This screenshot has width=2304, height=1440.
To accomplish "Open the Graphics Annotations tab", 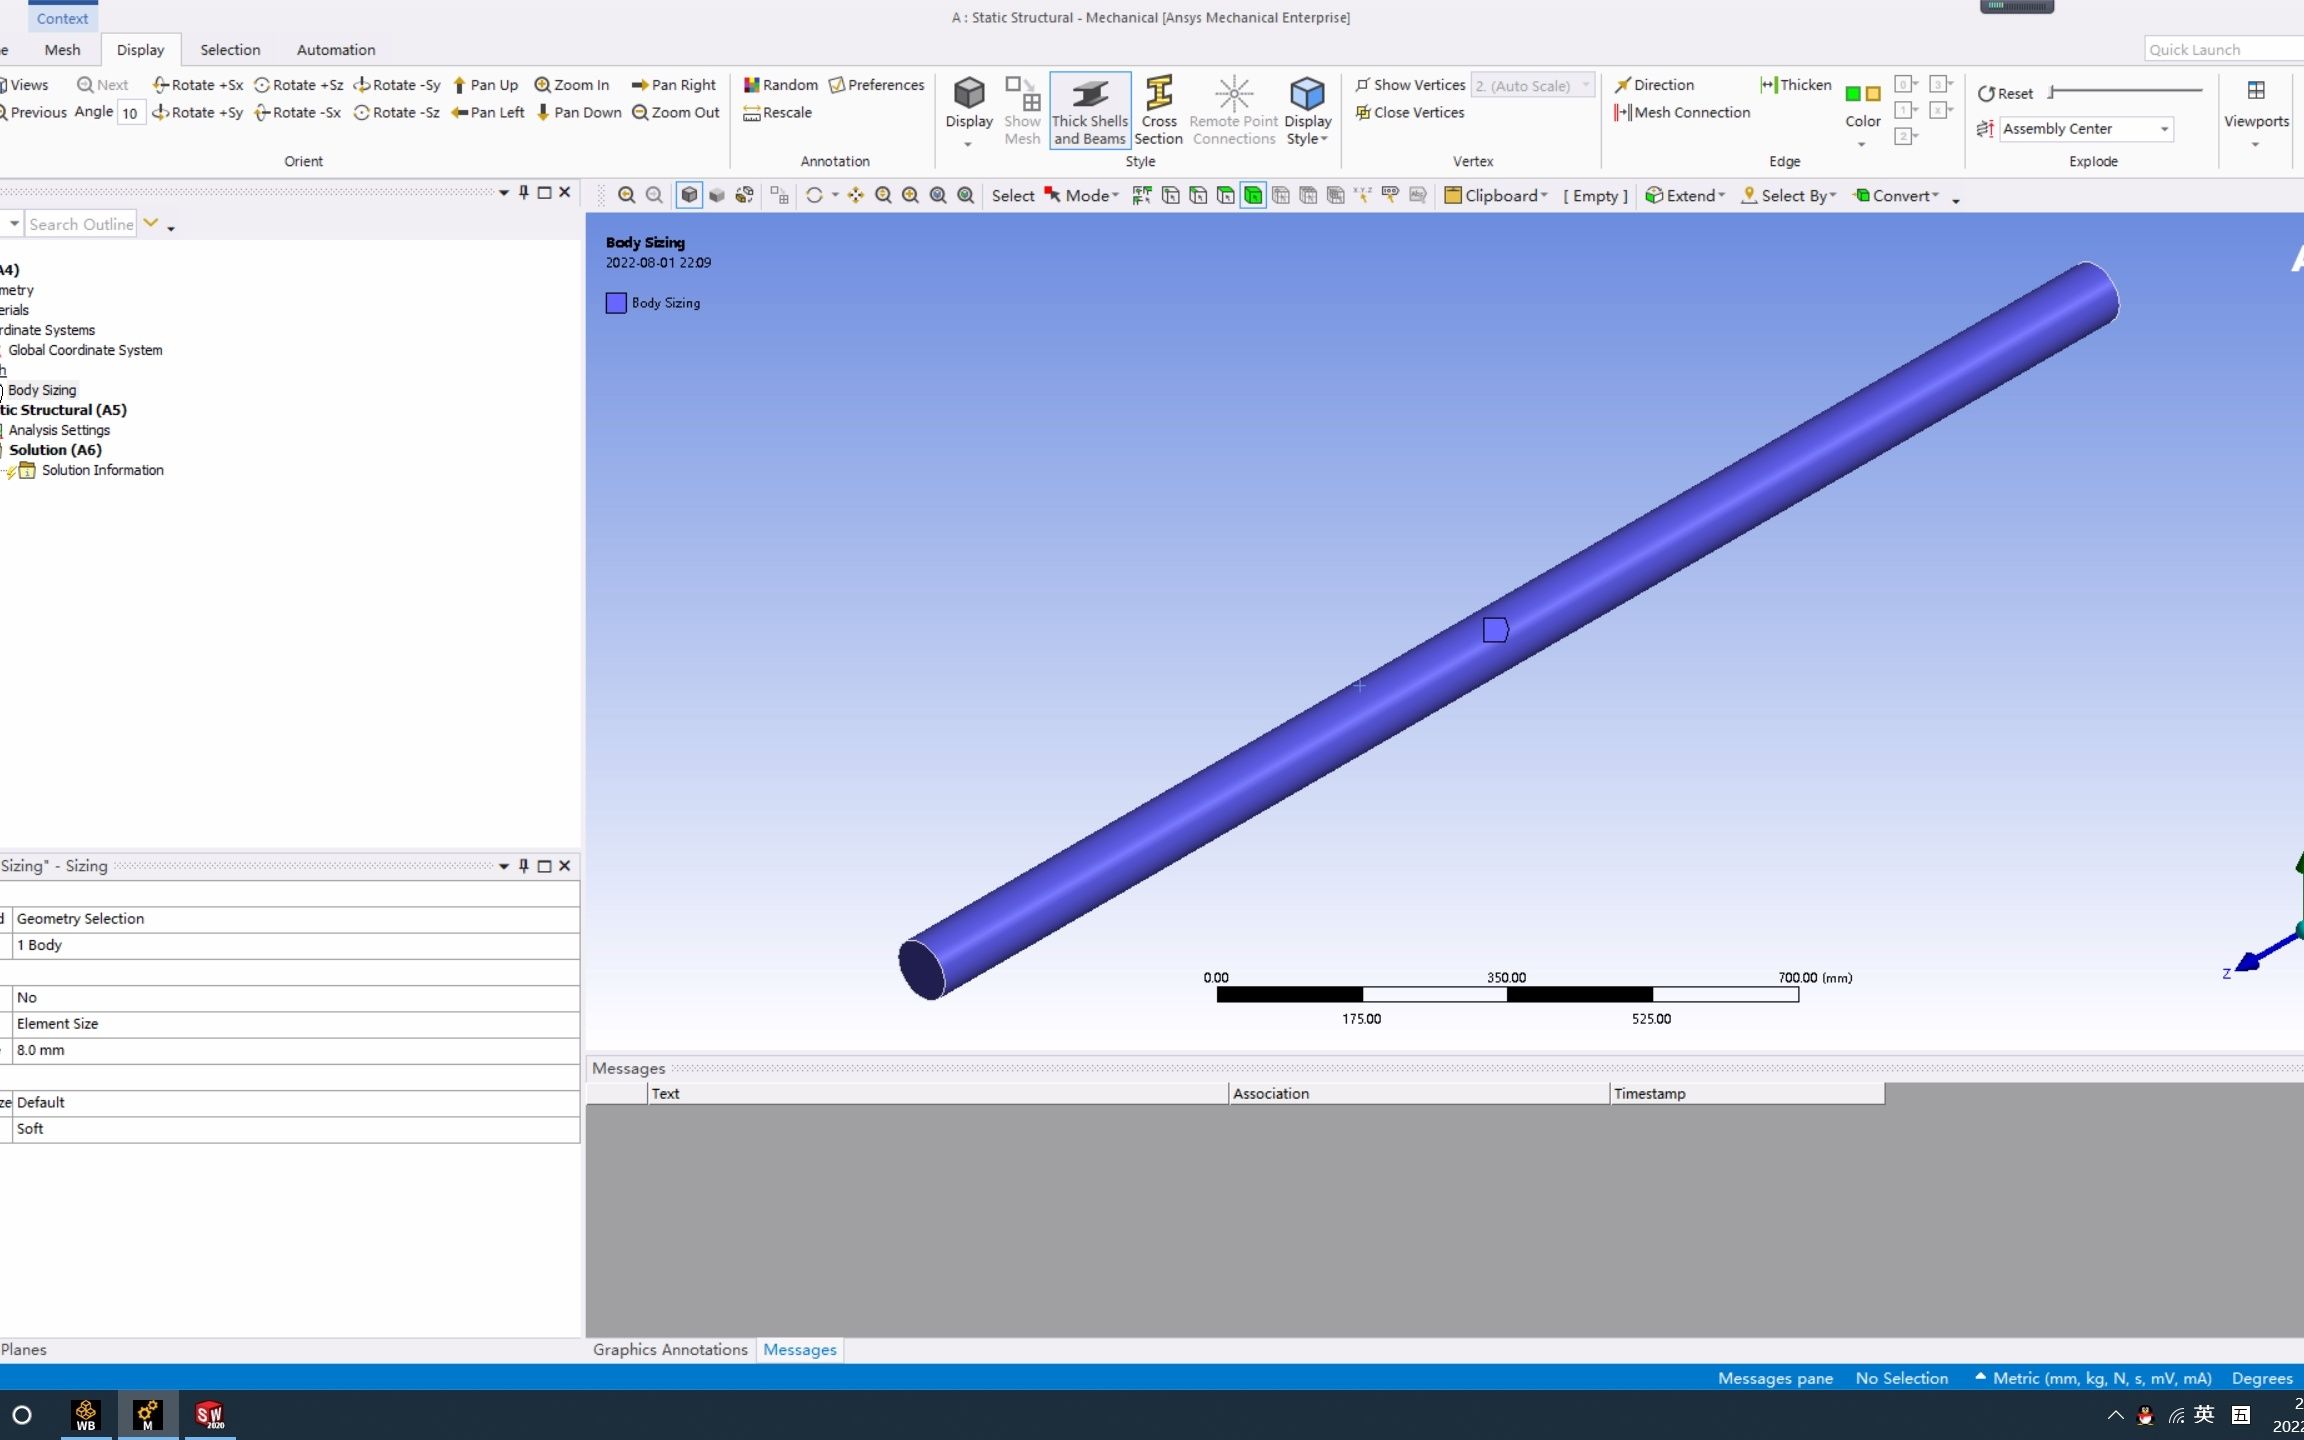I will pyautogui.click(x=670, y=1349).
